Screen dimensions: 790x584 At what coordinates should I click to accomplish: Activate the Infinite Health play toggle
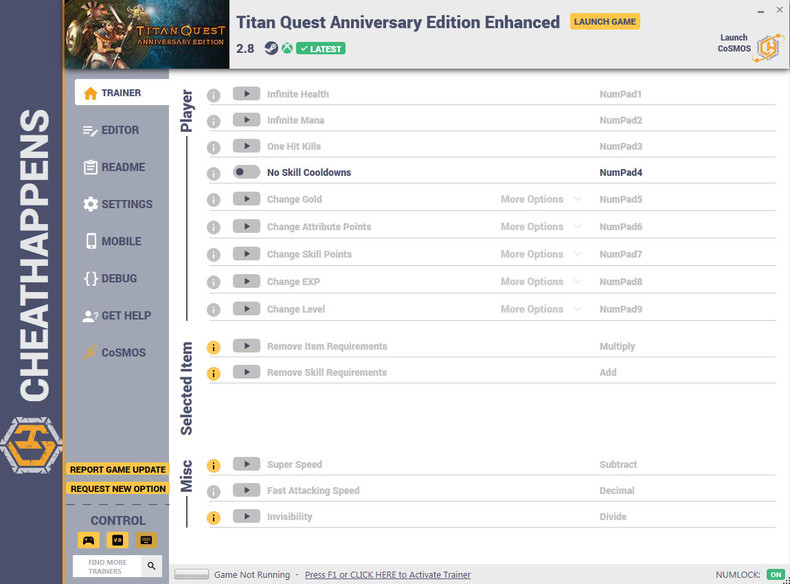pyautogui.click(x=246, y=94)
